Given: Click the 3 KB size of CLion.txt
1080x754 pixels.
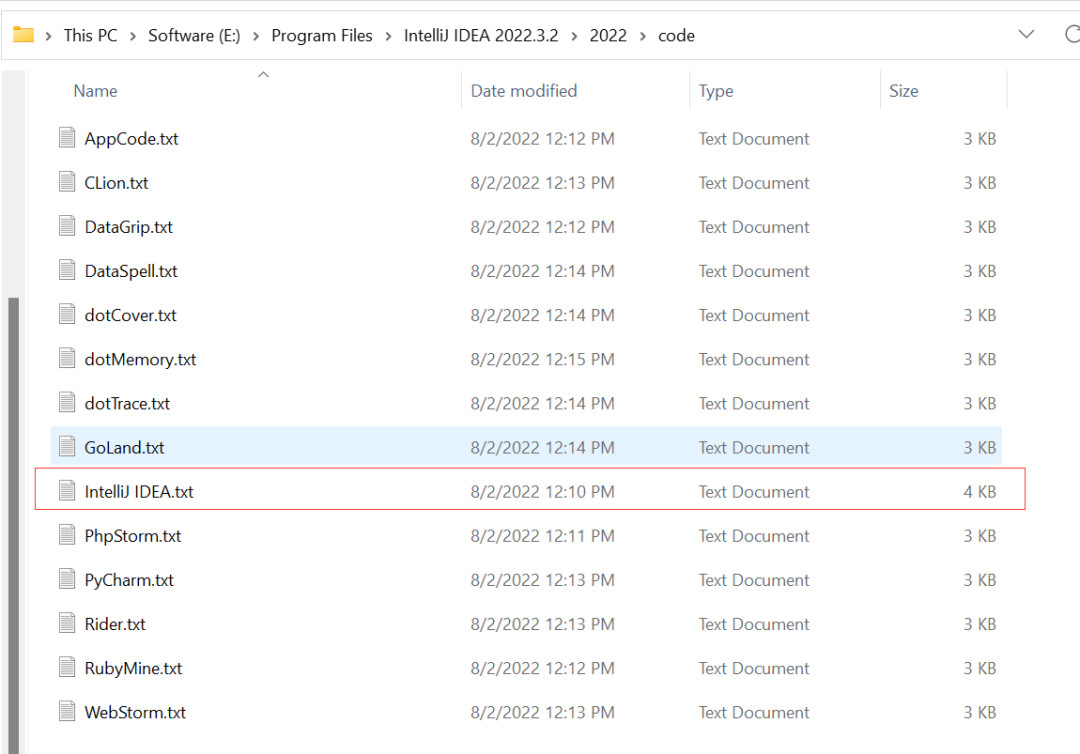Looking at the screenshot, I should click(979, 182).
